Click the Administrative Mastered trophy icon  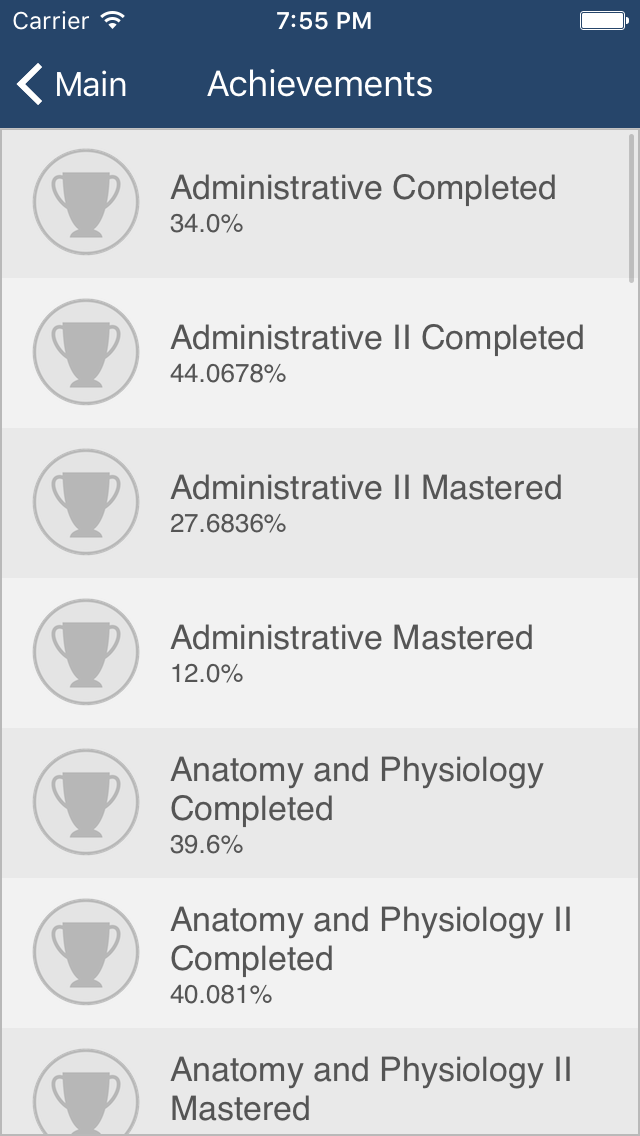click(x=85, y=652)
